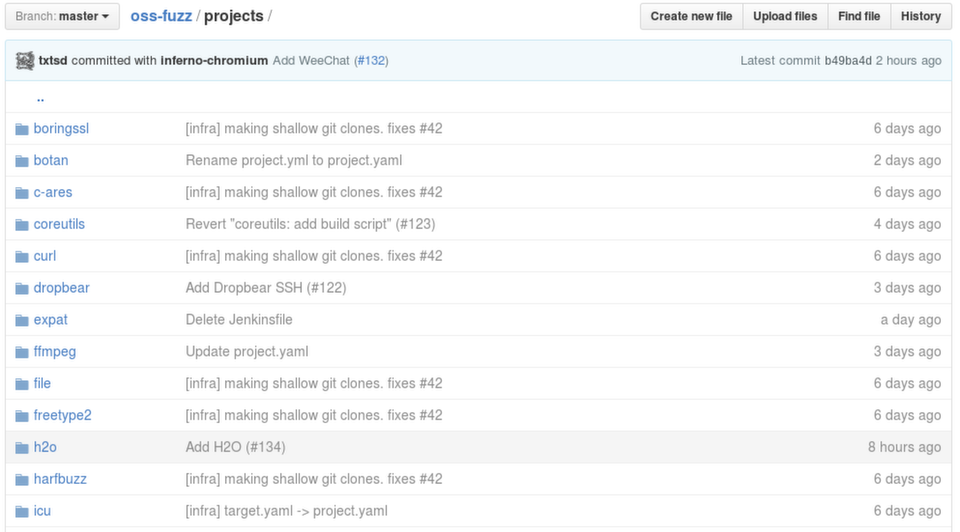This screenshot has width=960, height=532.
Task: Click the icu folder icon
Action: tap(22, 511)
